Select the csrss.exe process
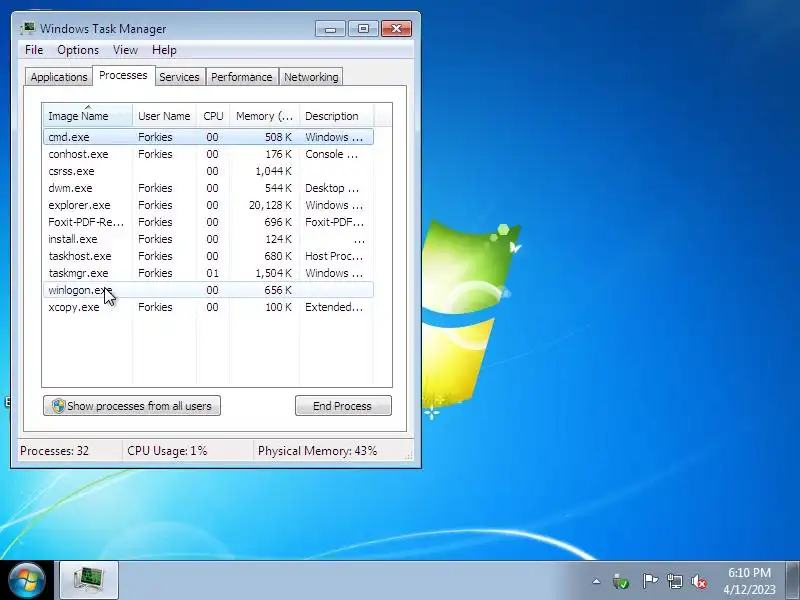Image resolution: width=800 pixels, height=600 pixels. 208,171
